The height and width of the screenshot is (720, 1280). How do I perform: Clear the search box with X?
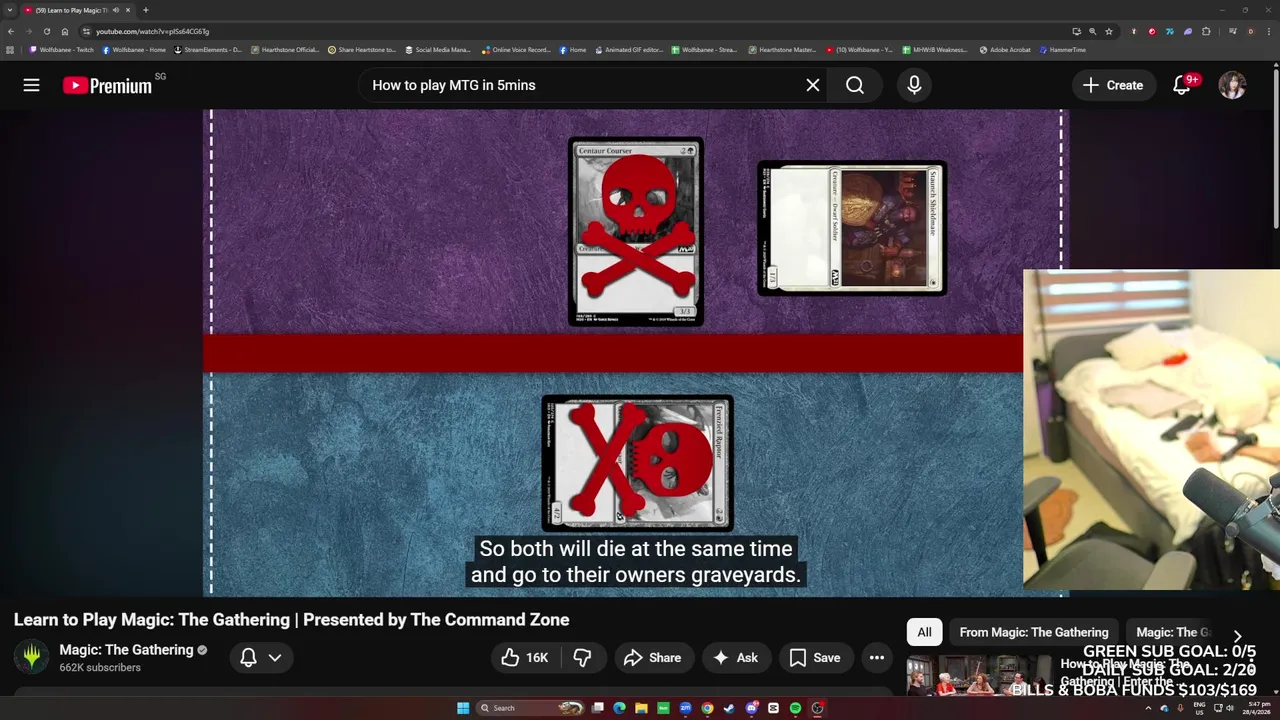point(813,85)
